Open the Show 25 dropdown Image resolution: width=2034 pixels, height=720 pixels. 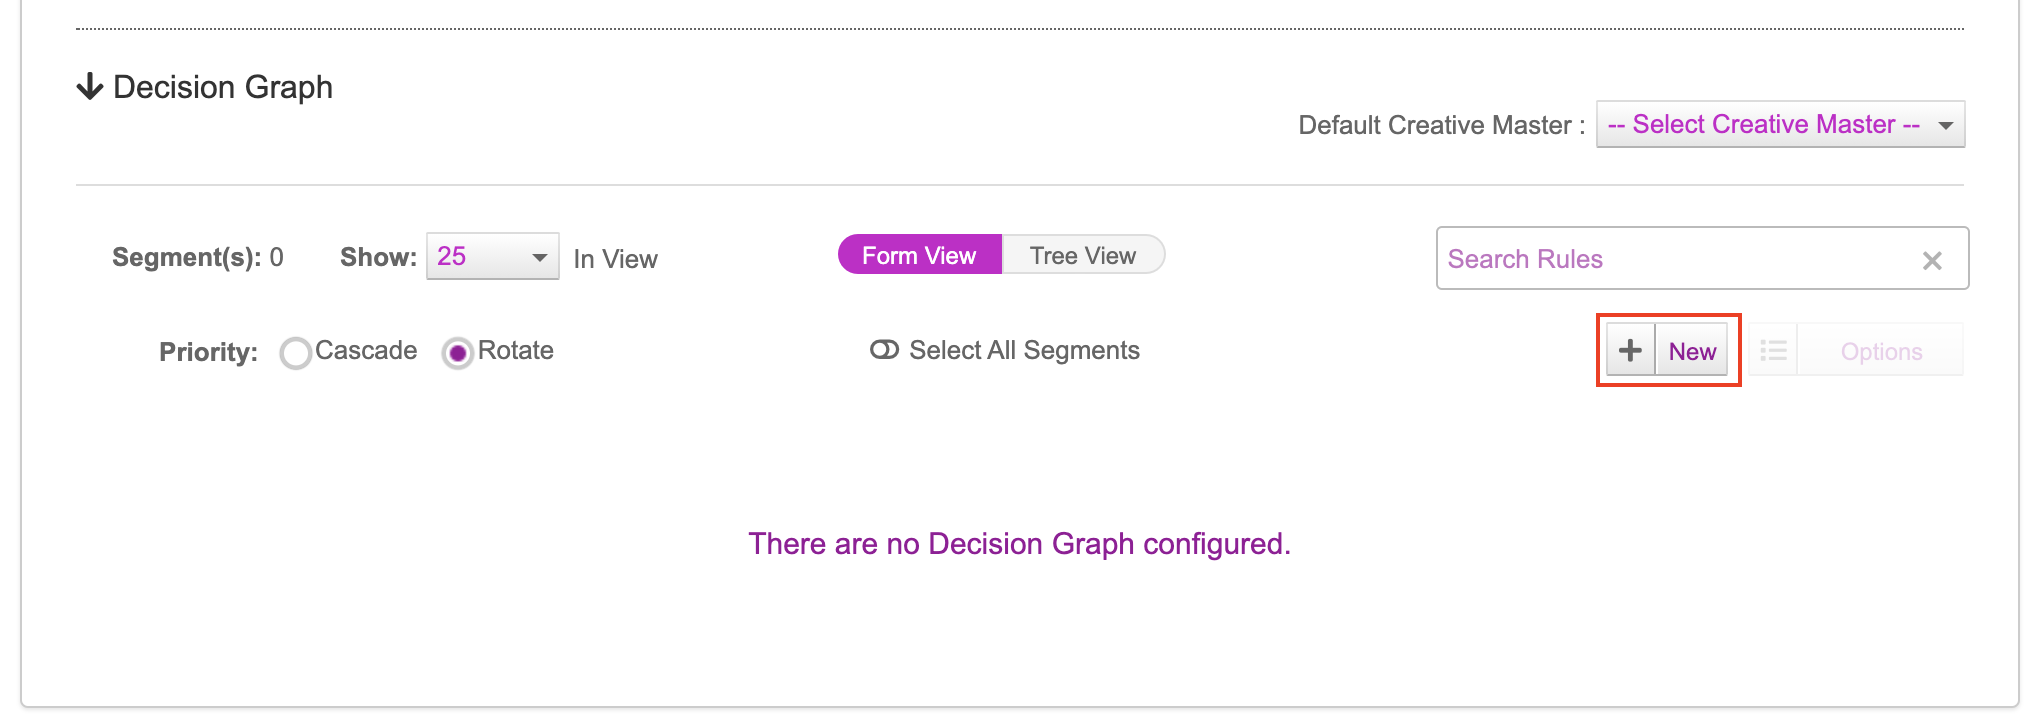[492, 257]
